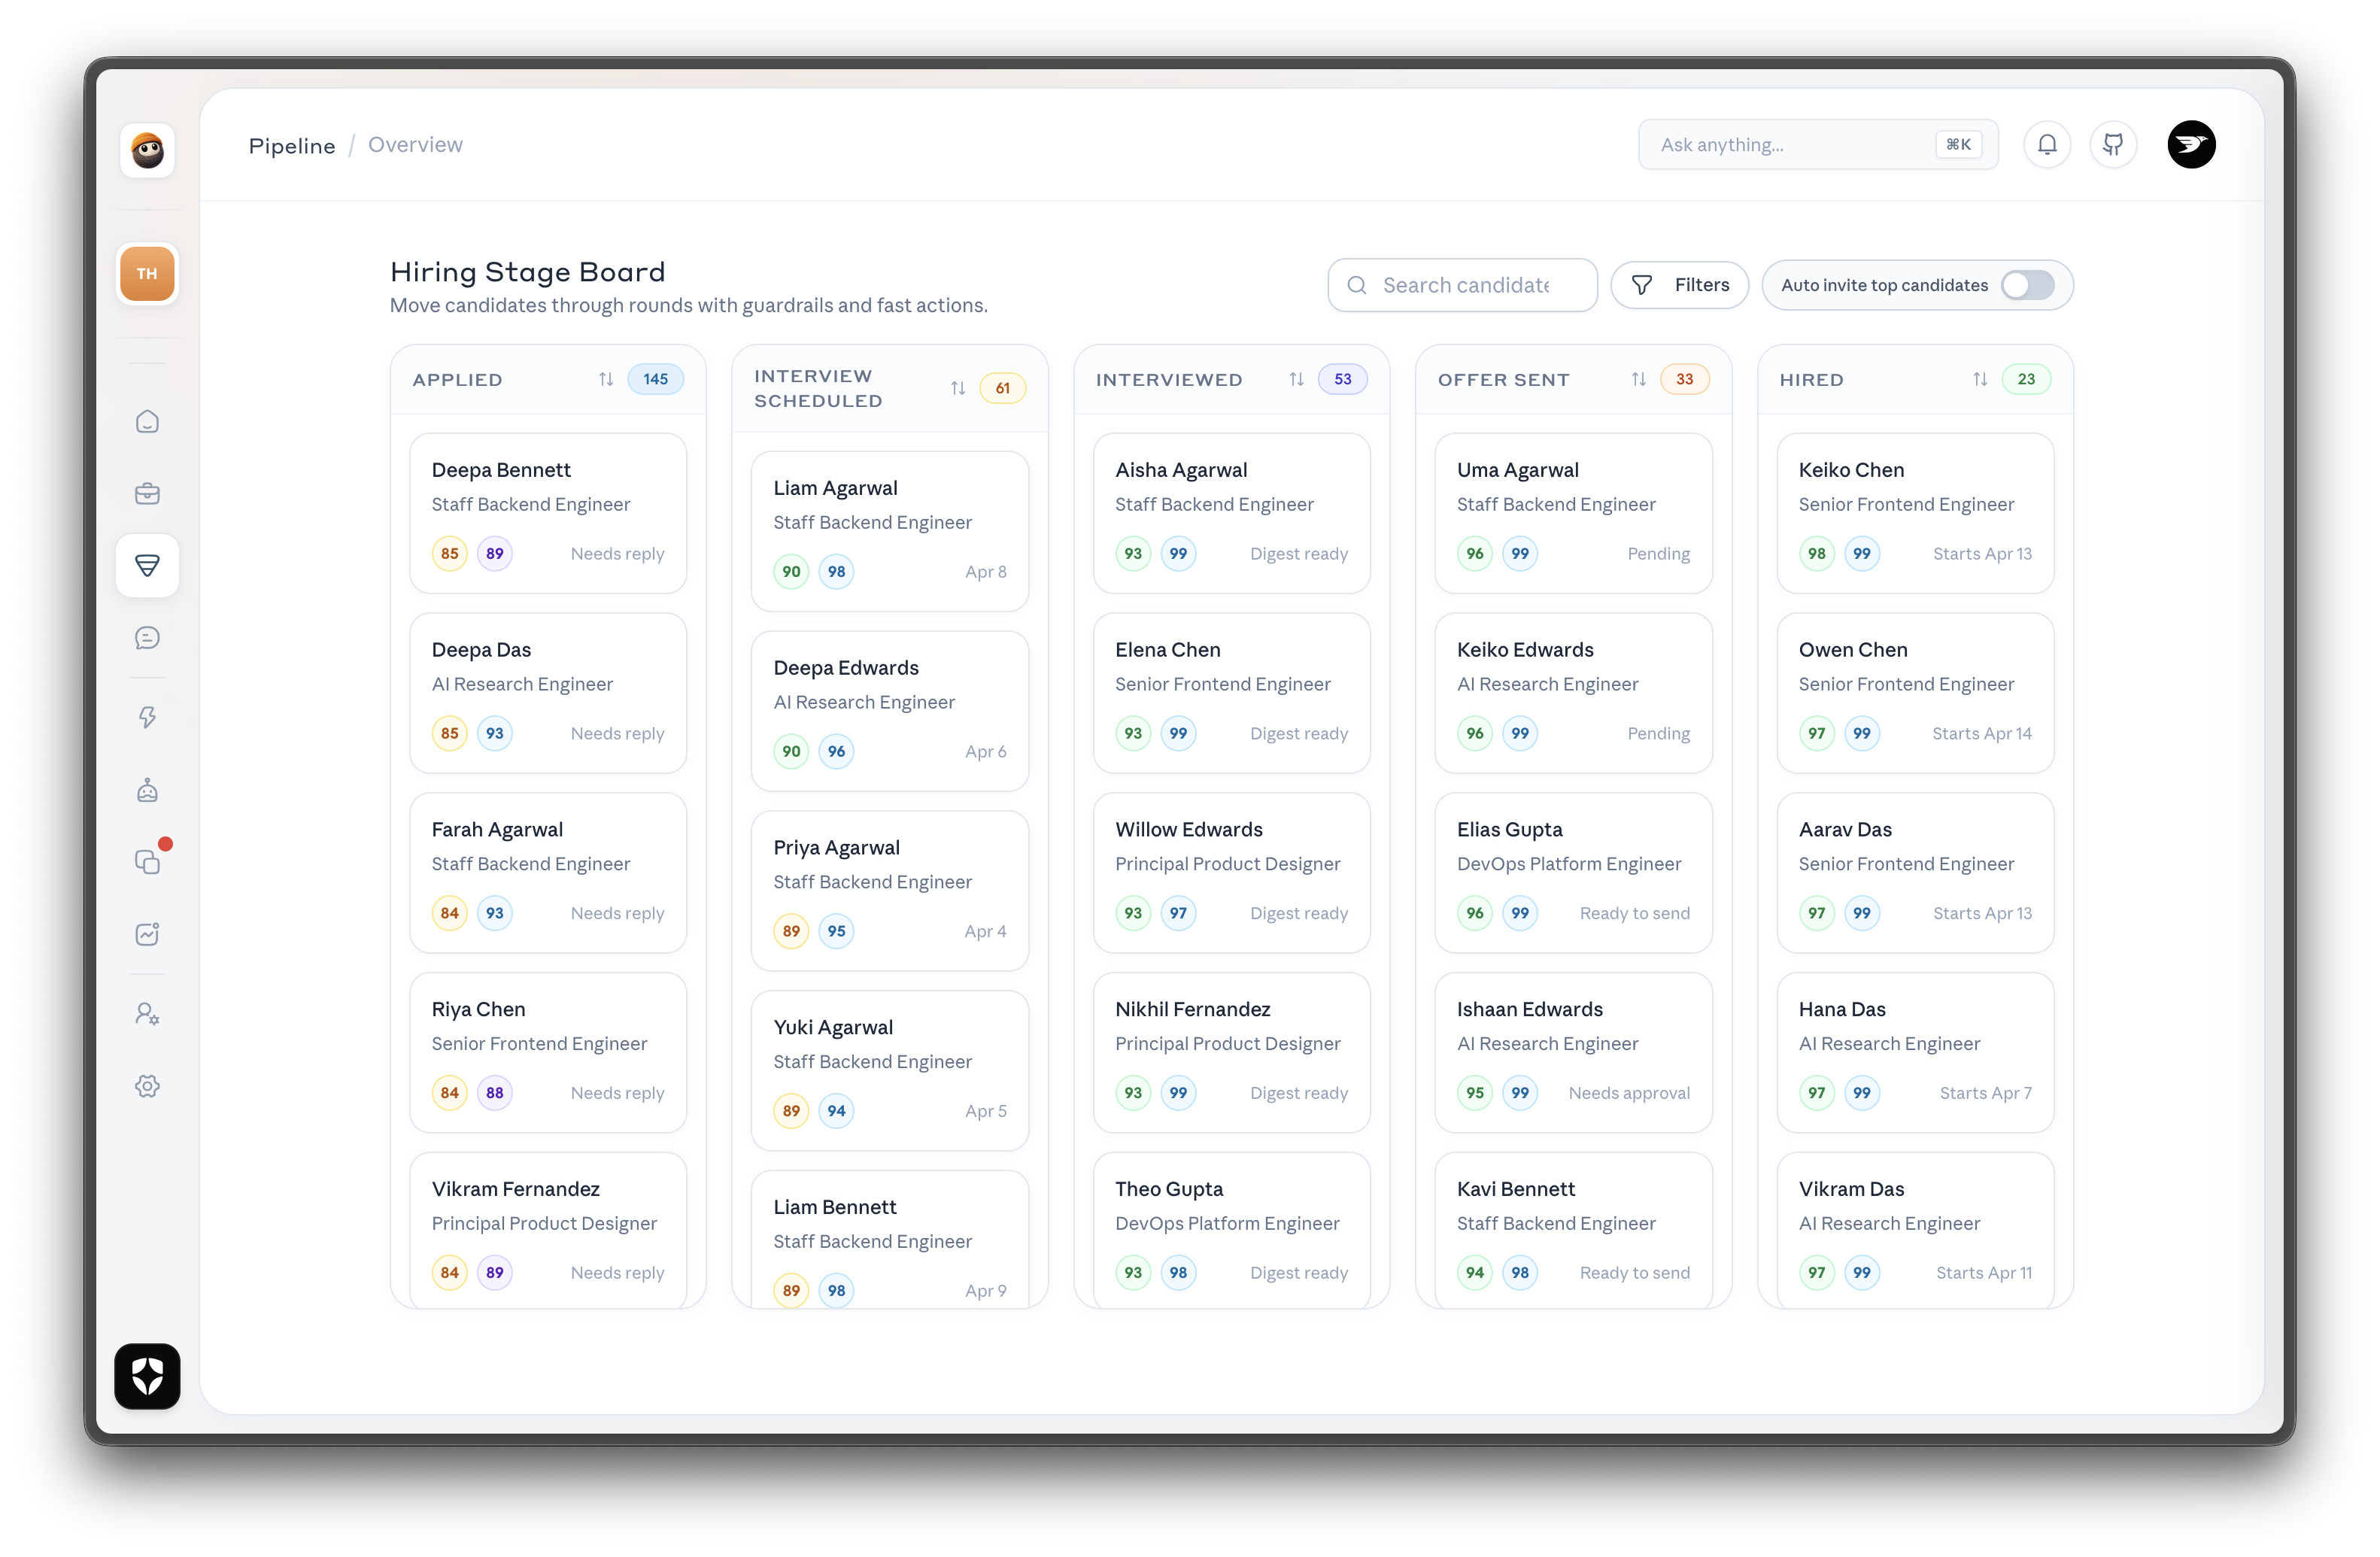Sort the Interviewed column
This screenshot has width=2380, height=1557.
click(1296, 379)
